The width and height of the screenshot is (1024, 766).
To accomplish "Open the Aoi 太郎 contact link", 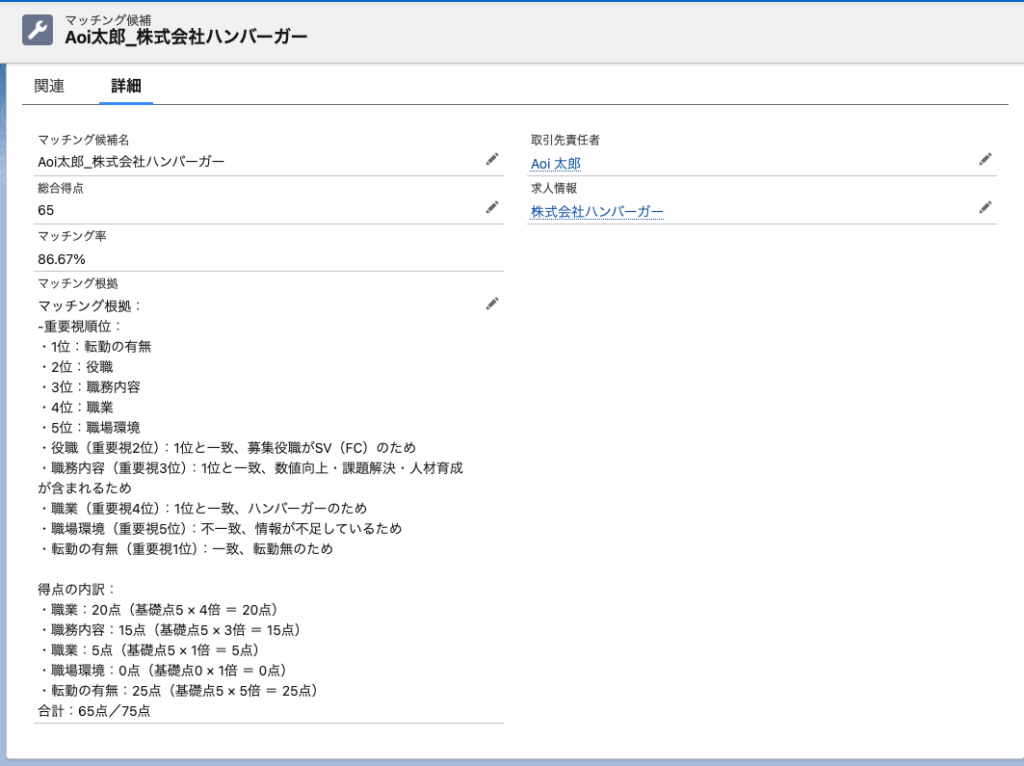I will [555, 163].
